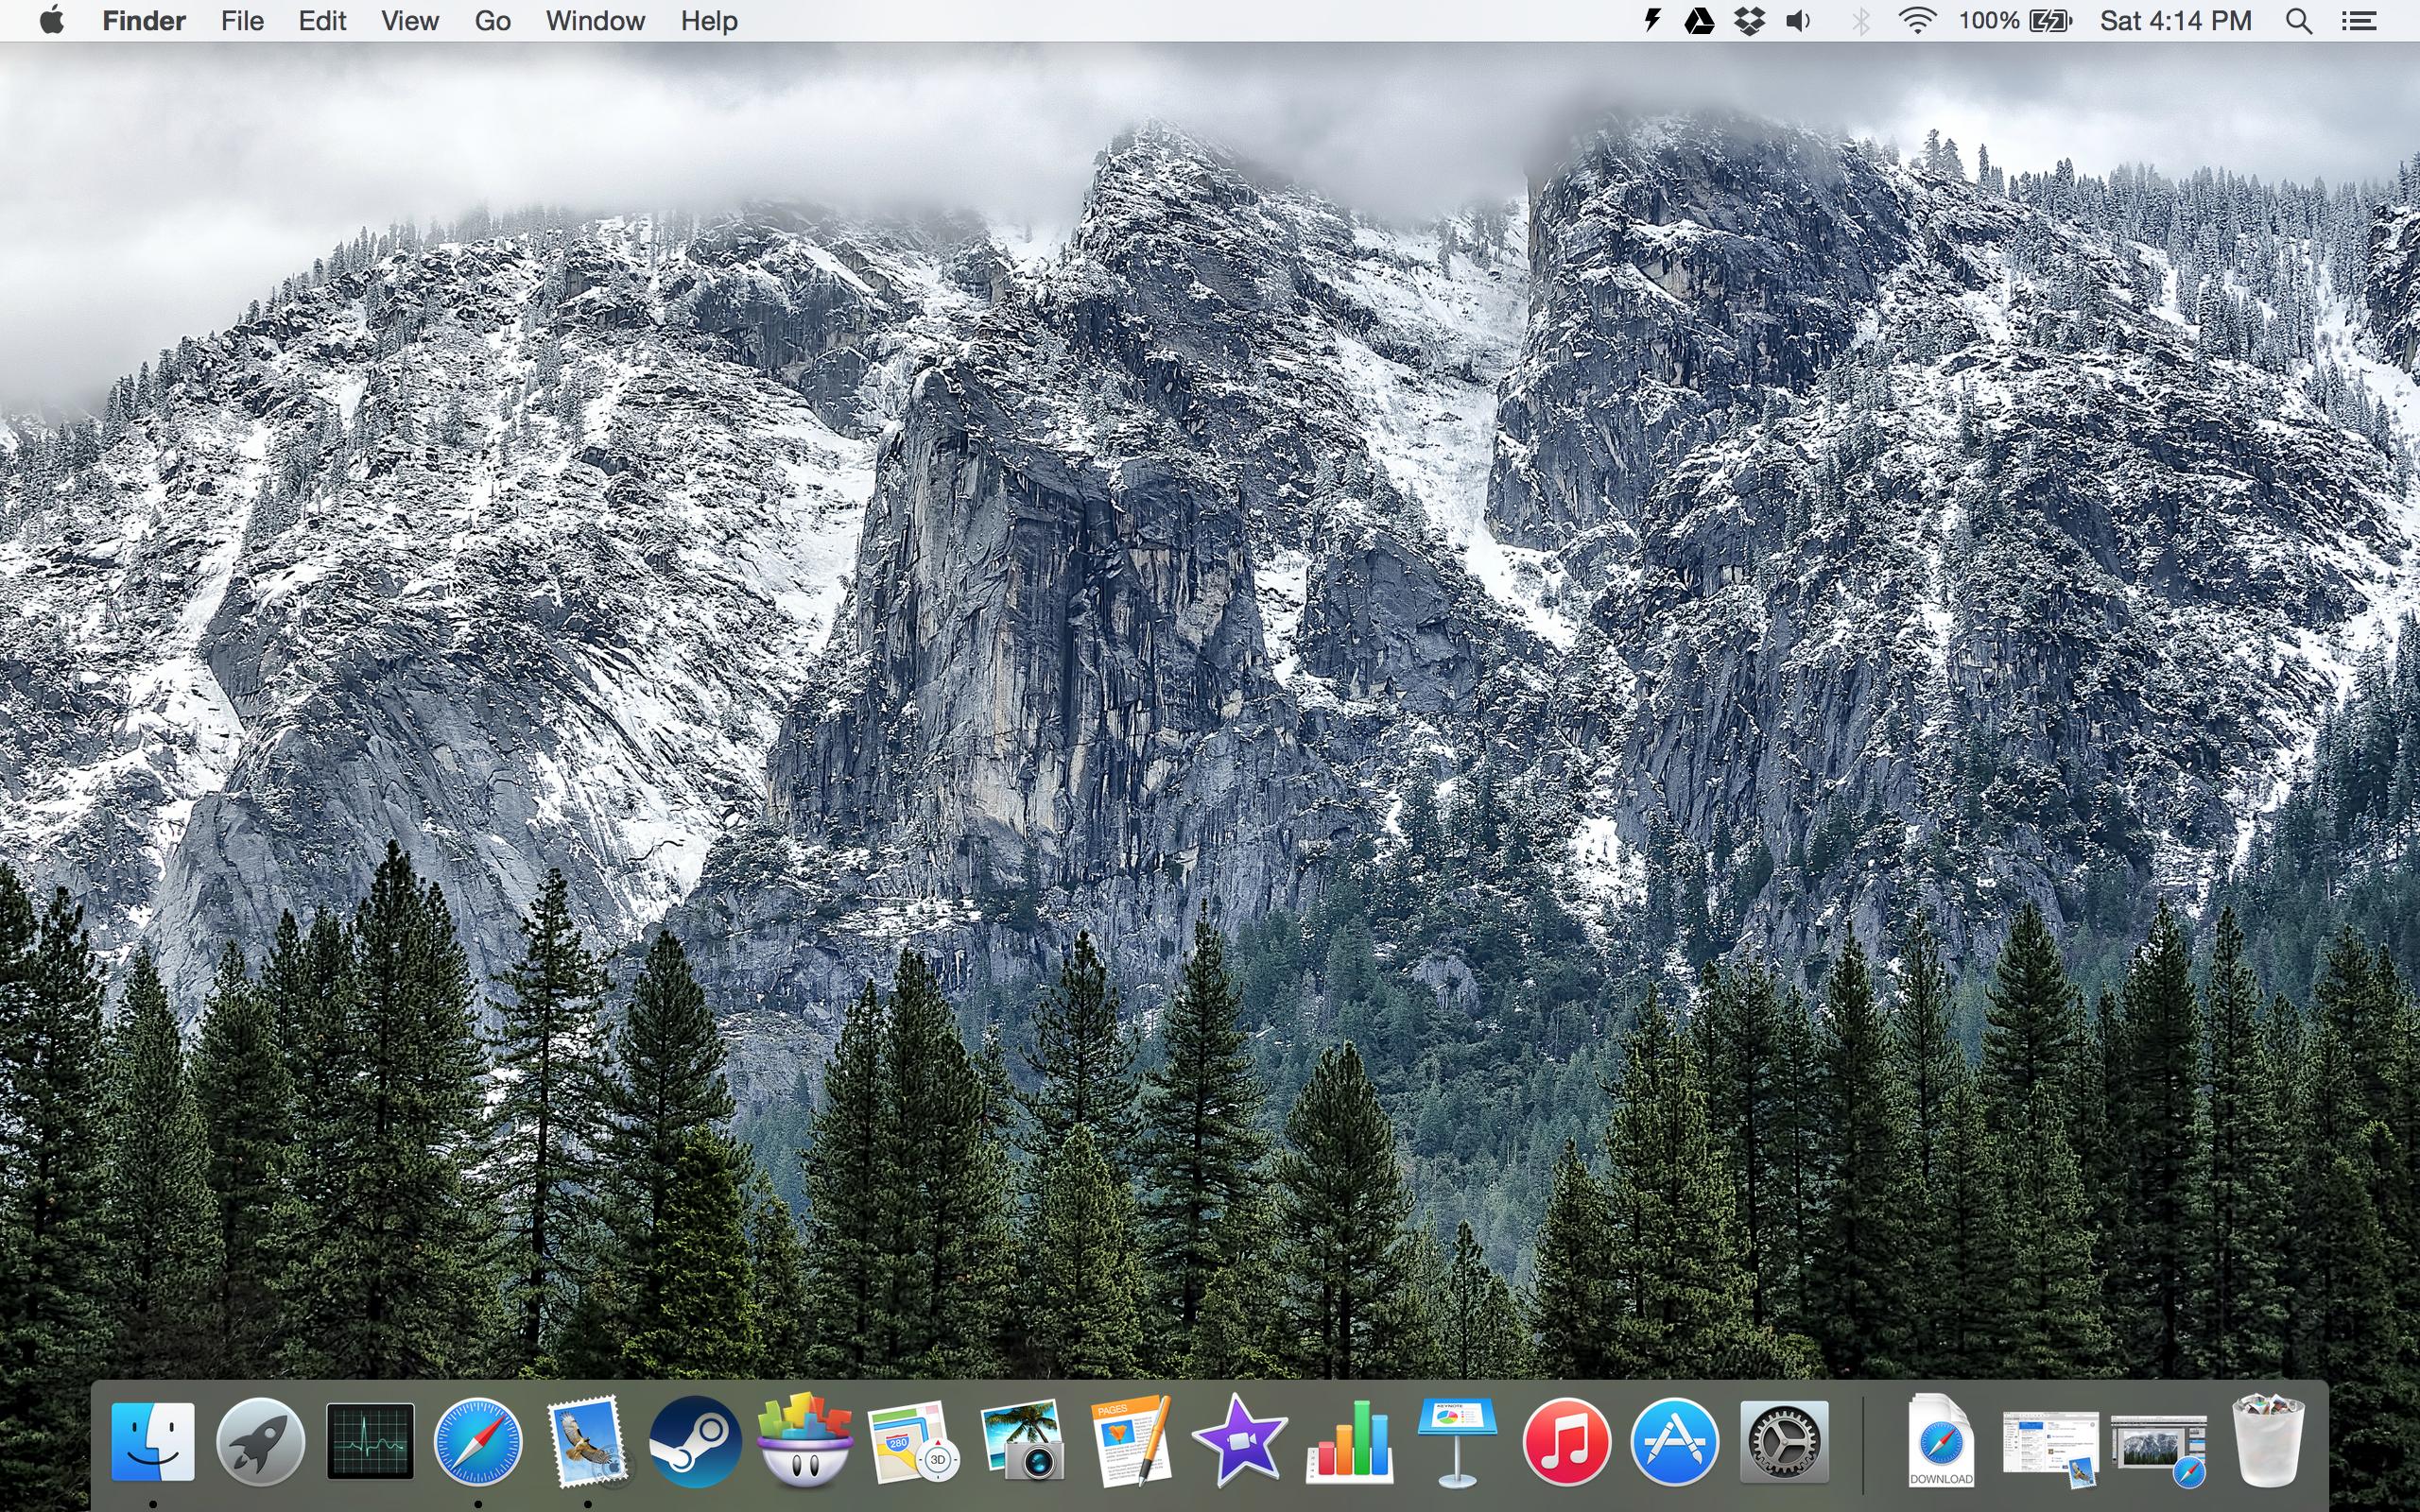Viewport: 2420px width, 1512px height.
Task: Launch Keynote from the Dock
Action: [x=1457, y=1441]
